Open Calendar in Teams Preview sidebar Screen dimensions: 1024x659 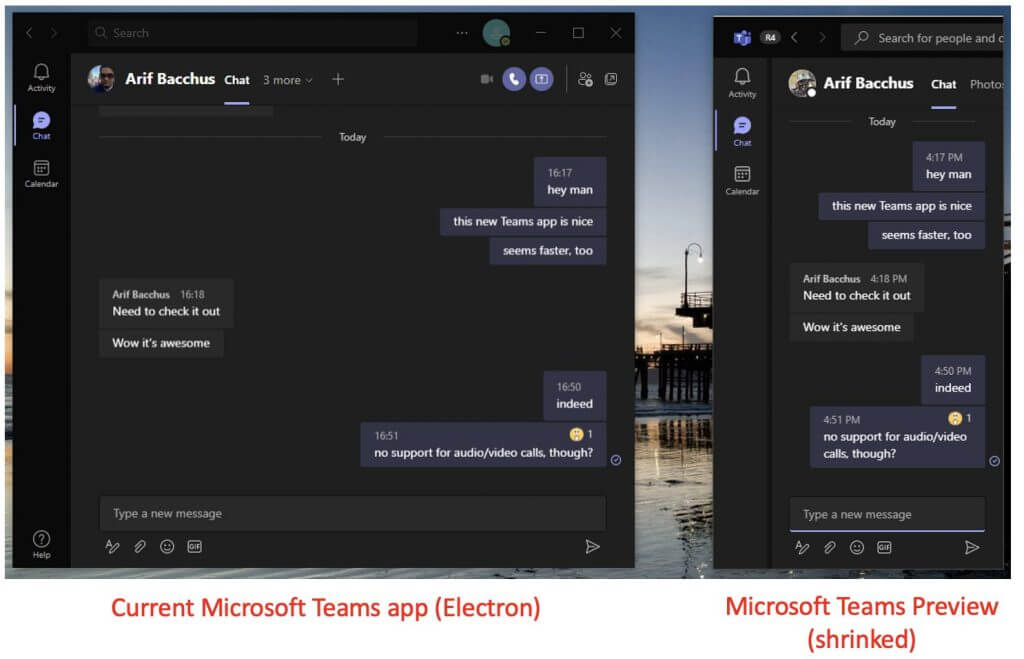click(743, 180)
